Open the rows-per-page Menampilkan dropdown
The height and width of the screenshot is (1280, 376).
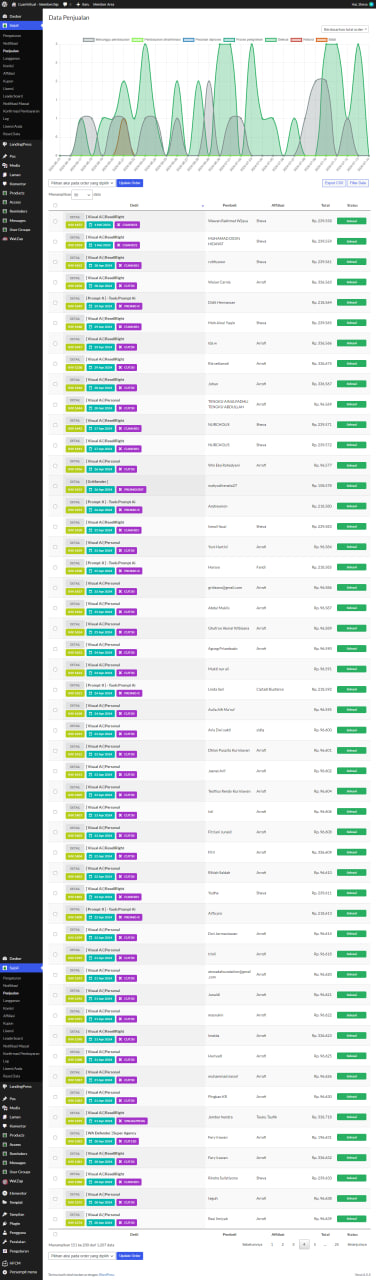[82, 194]
